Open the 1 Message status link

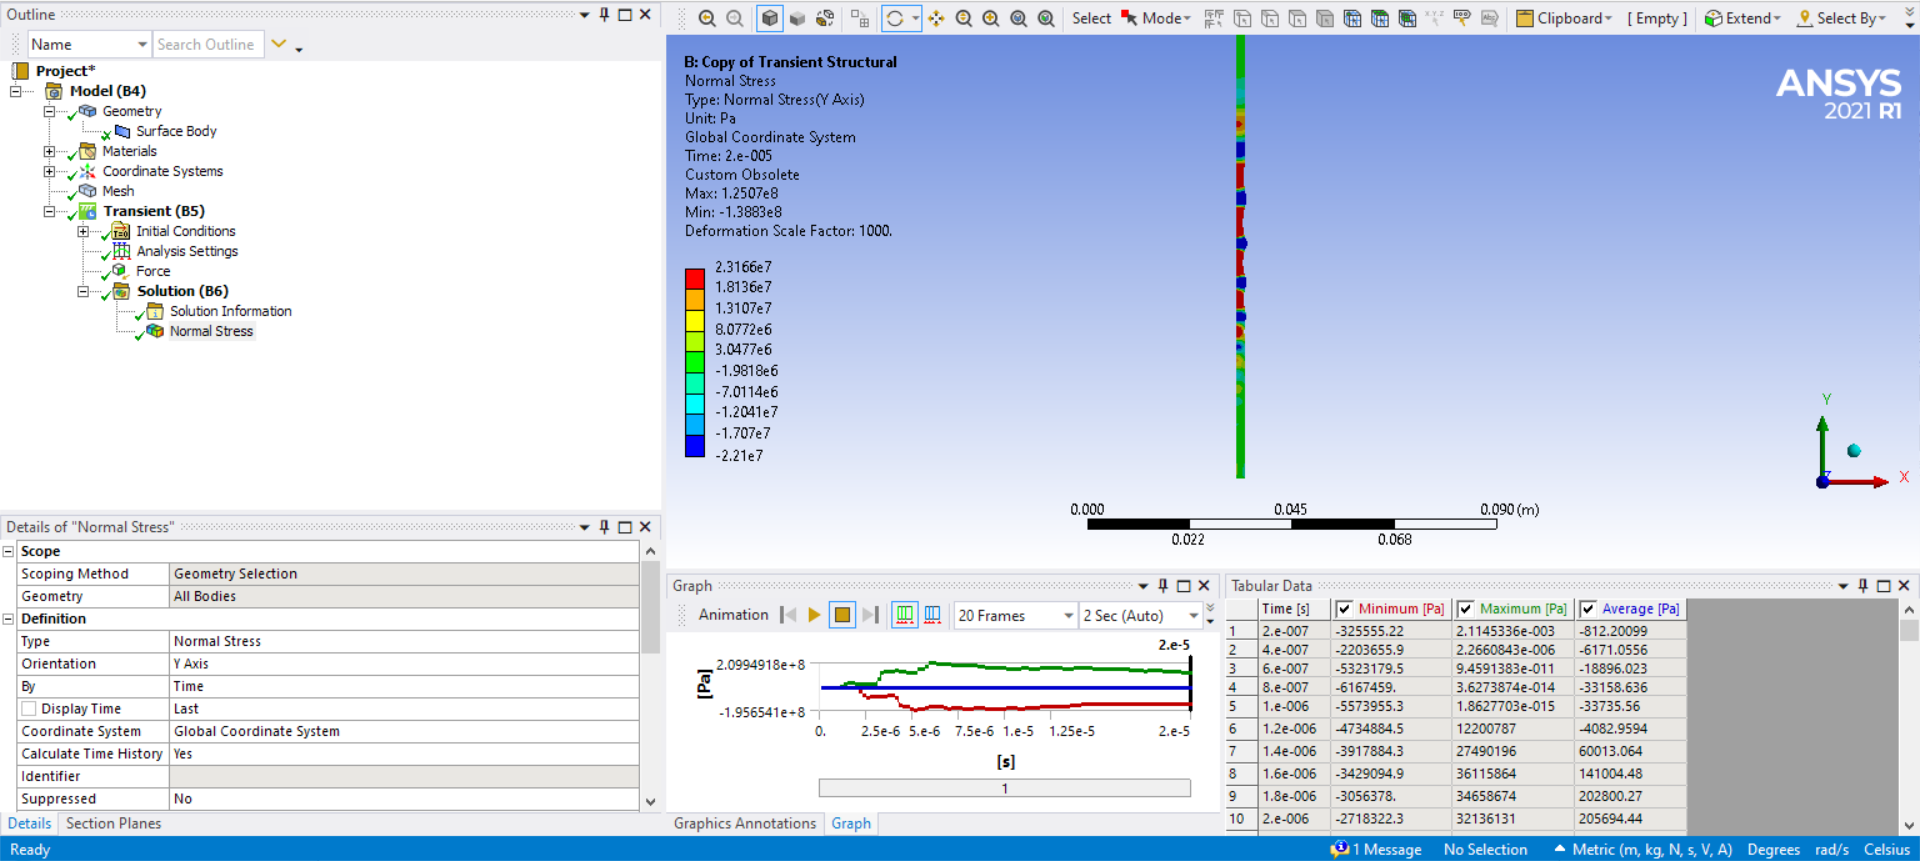point(1376,849)
